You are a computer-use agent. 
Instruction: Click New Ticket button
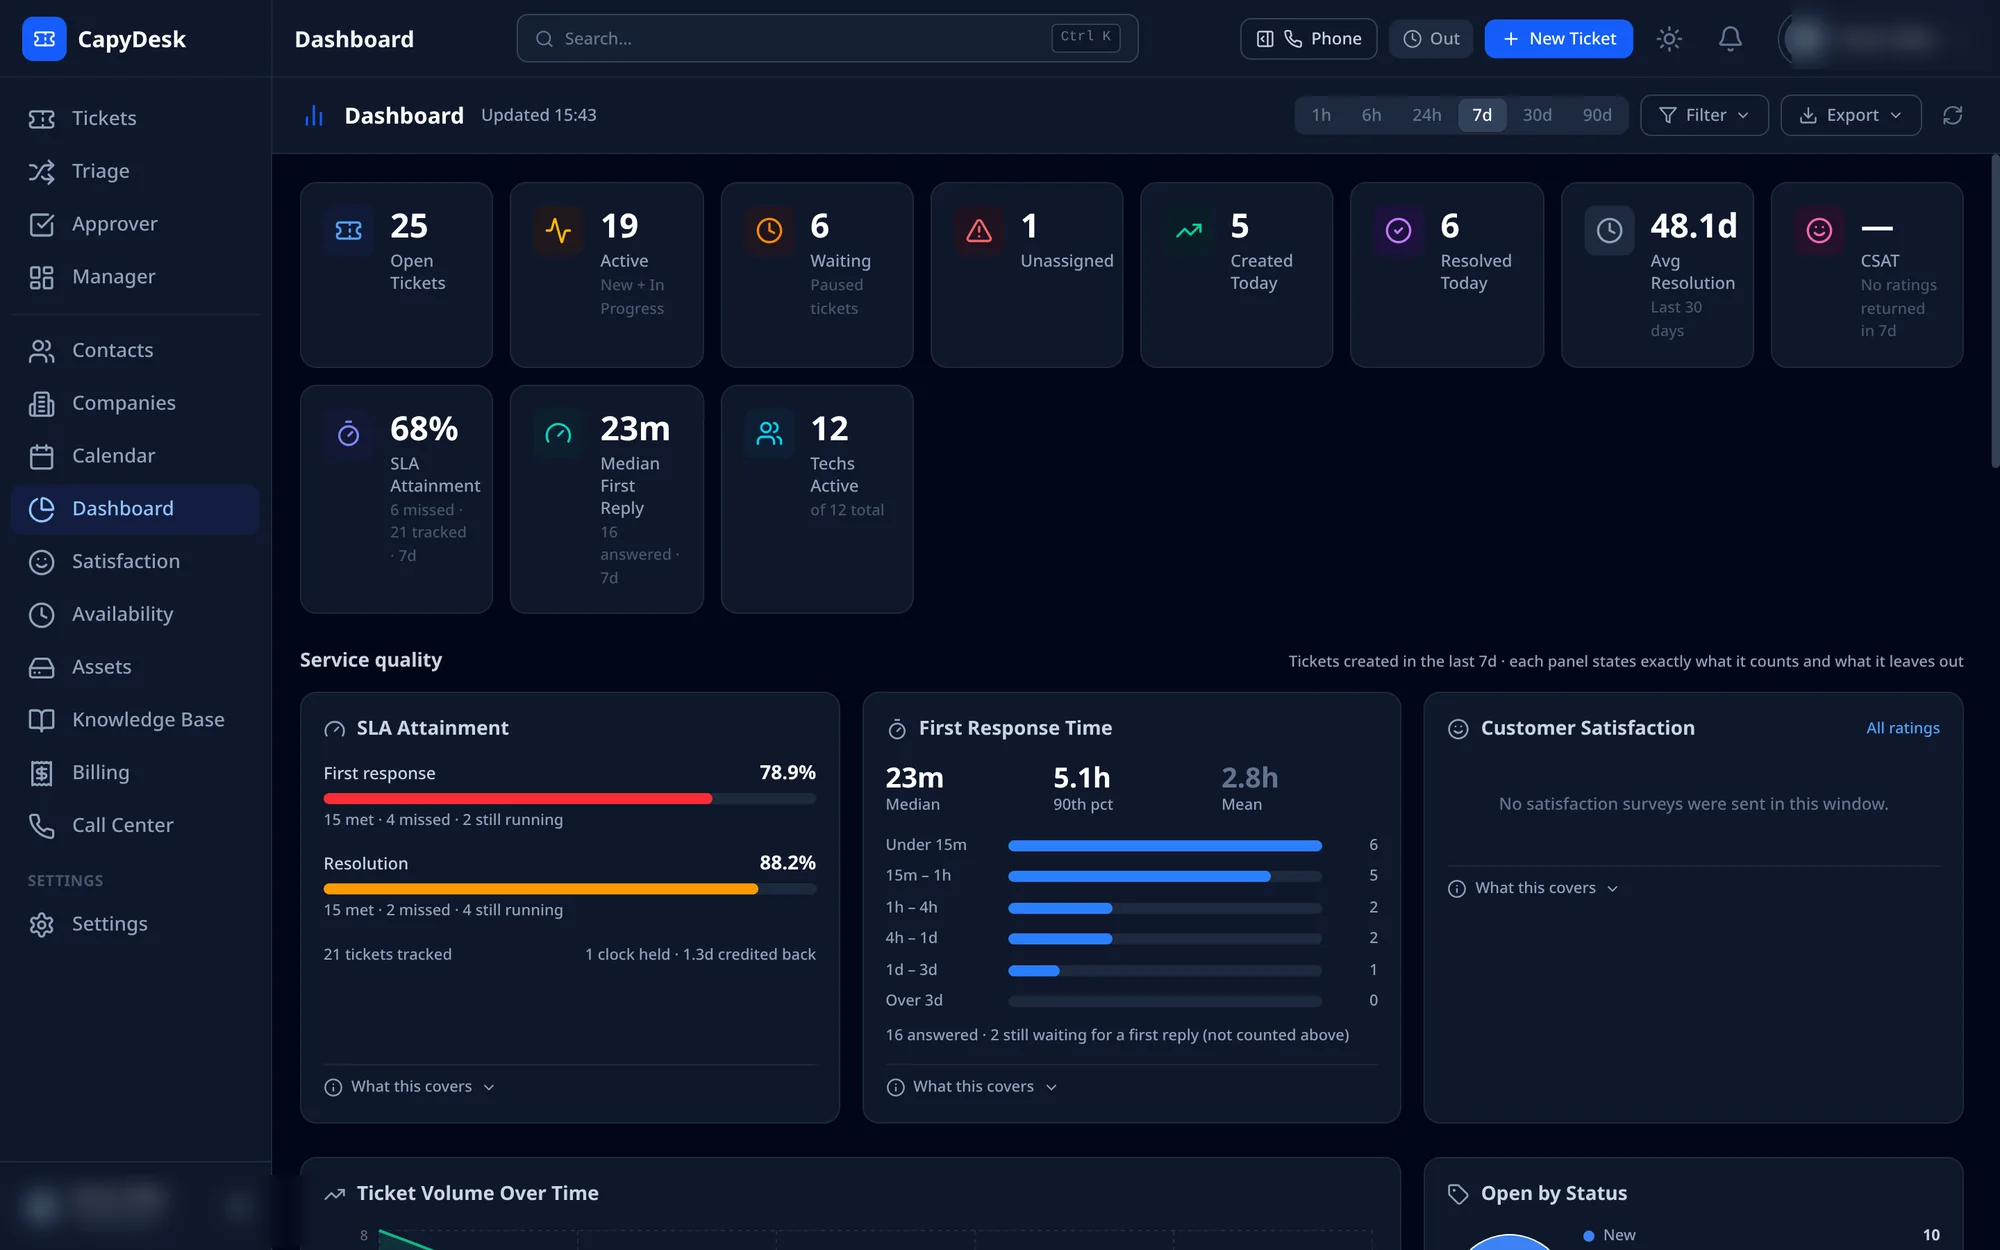click(x=1558, y=39)
